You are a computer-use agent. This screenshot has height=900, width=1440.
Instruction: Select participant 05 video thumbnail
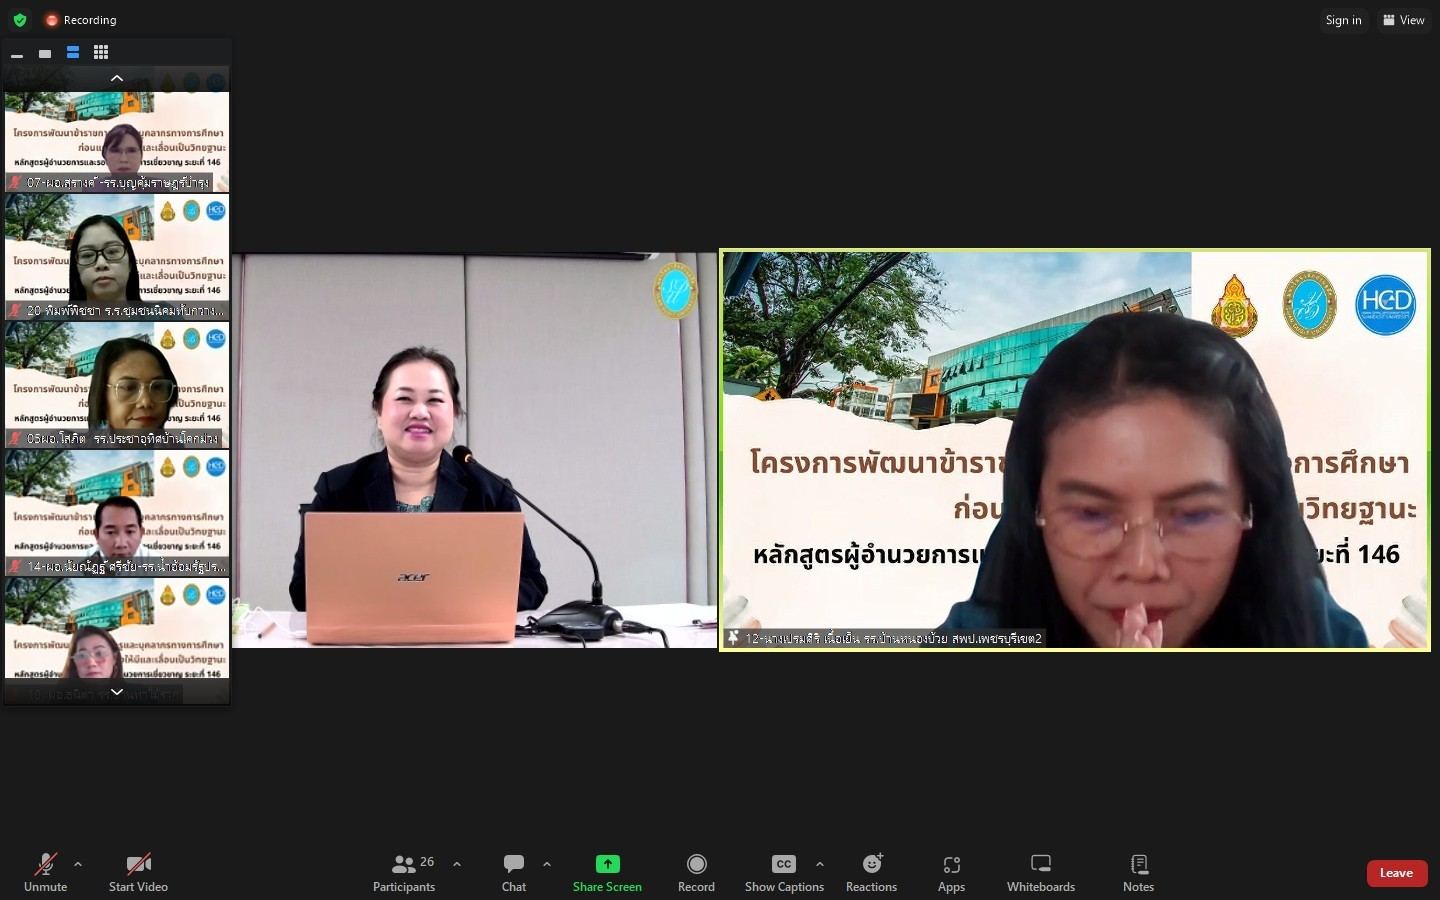click(117, 385)
